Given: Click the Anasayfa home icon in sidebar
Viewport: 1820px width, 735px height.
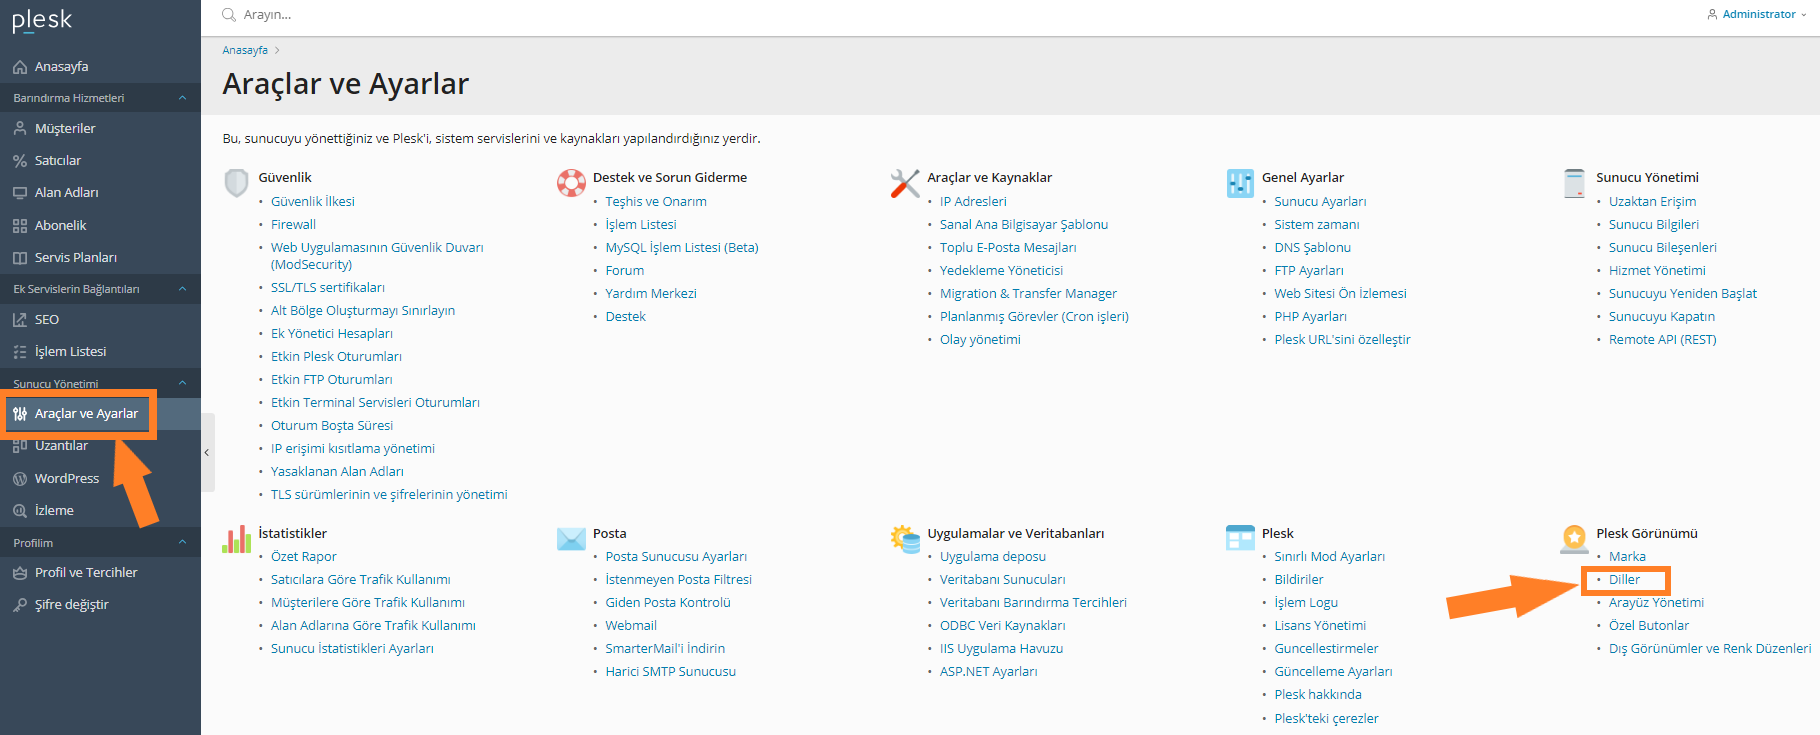Looking at the screenshot, I should [20, 67].
